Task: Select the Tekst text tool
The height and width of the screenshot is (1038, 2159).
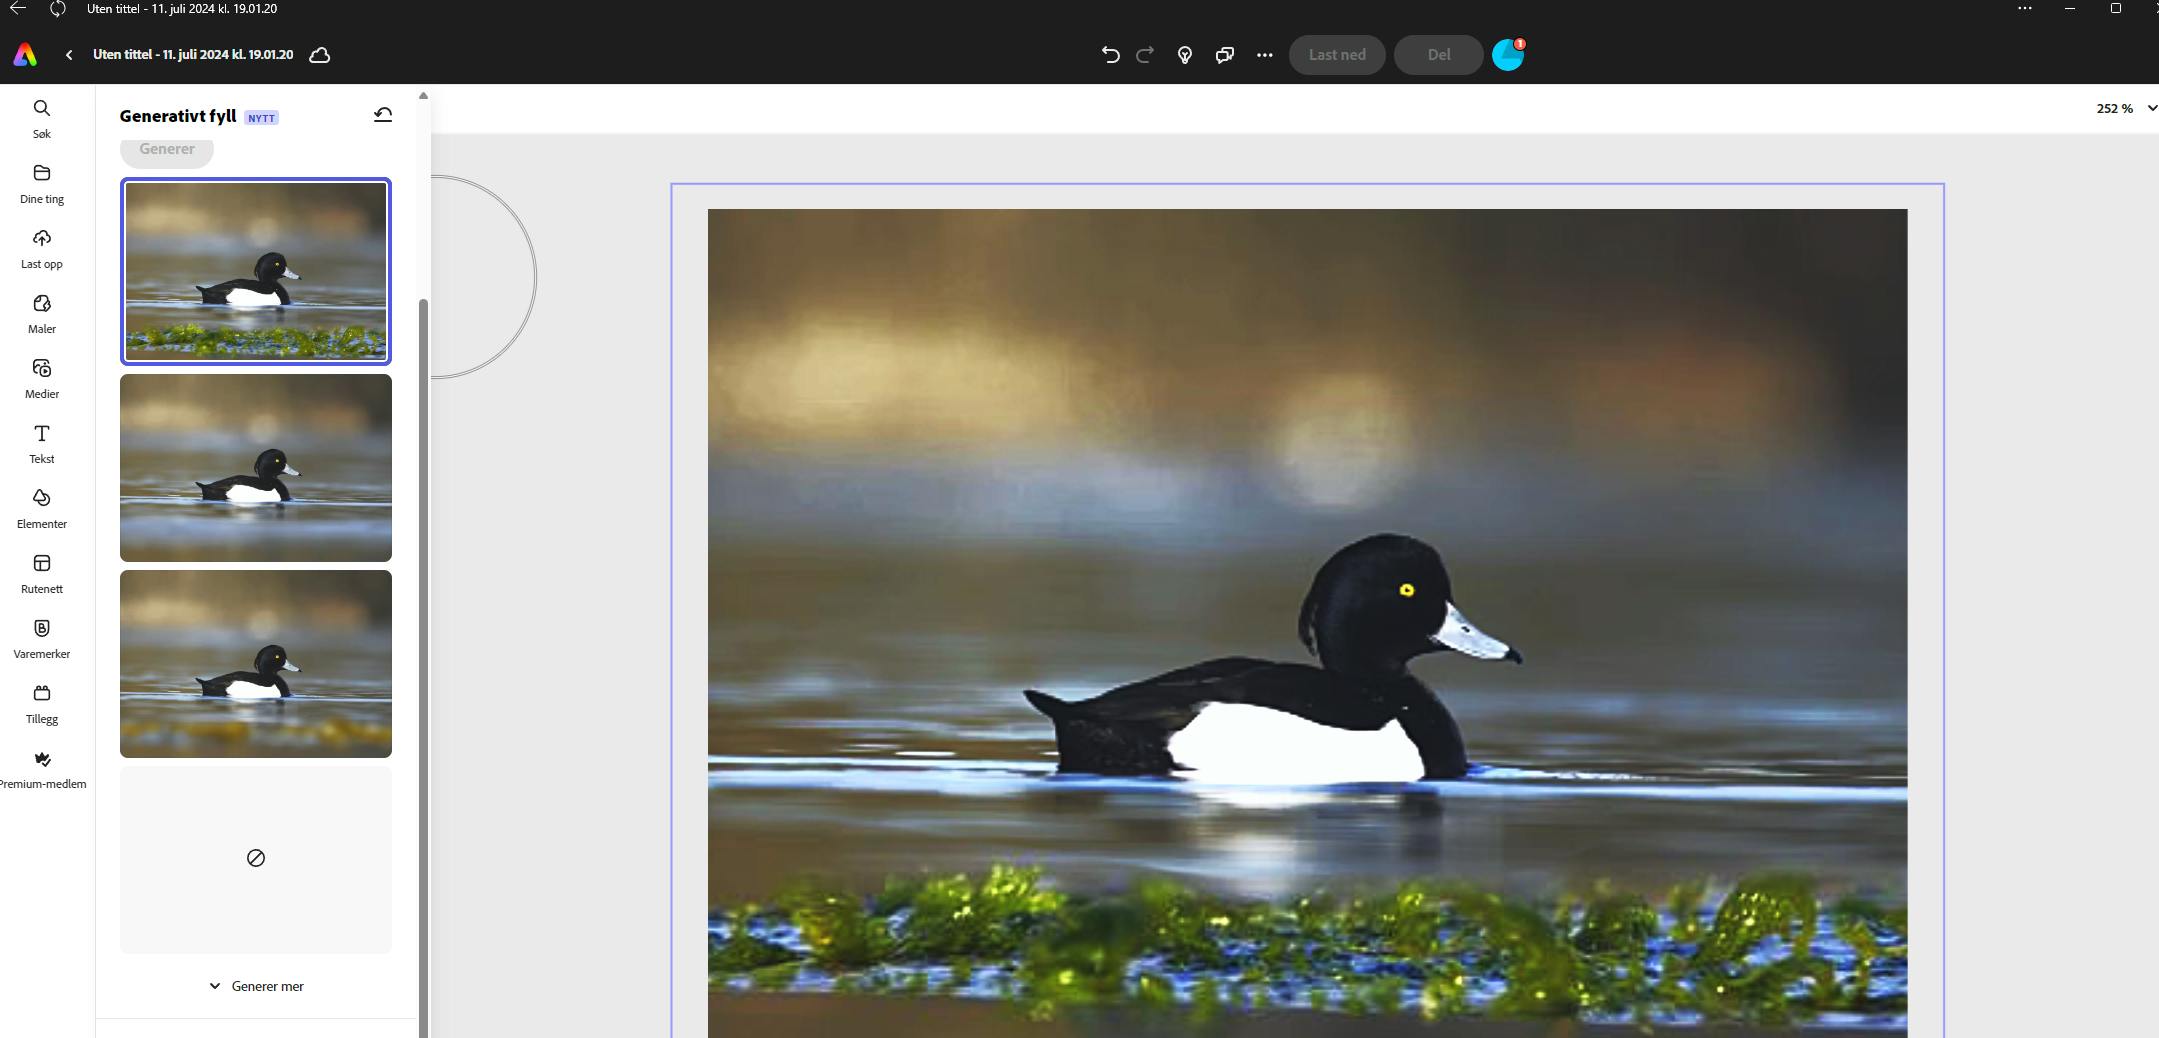Action: click(x=42, y=444)
